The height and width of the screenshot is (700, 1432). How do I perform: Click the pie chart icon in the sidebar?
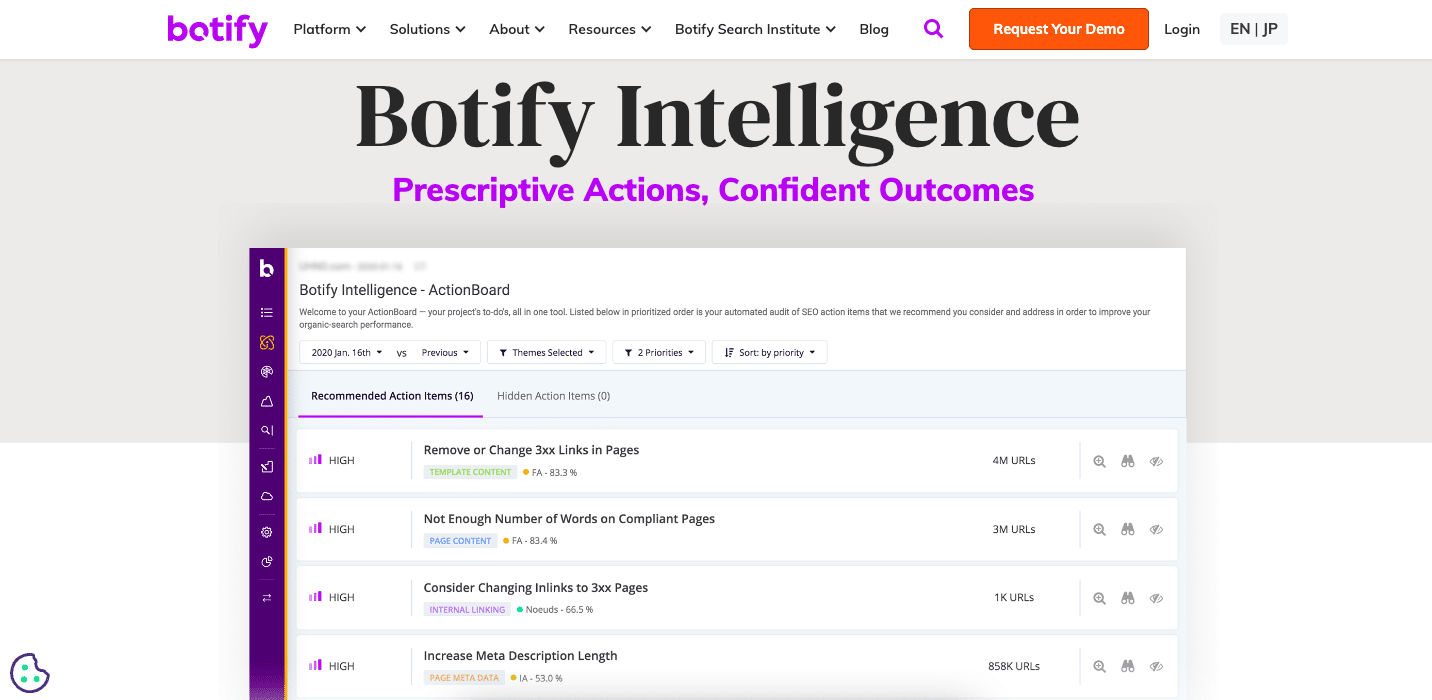(266, 561)
